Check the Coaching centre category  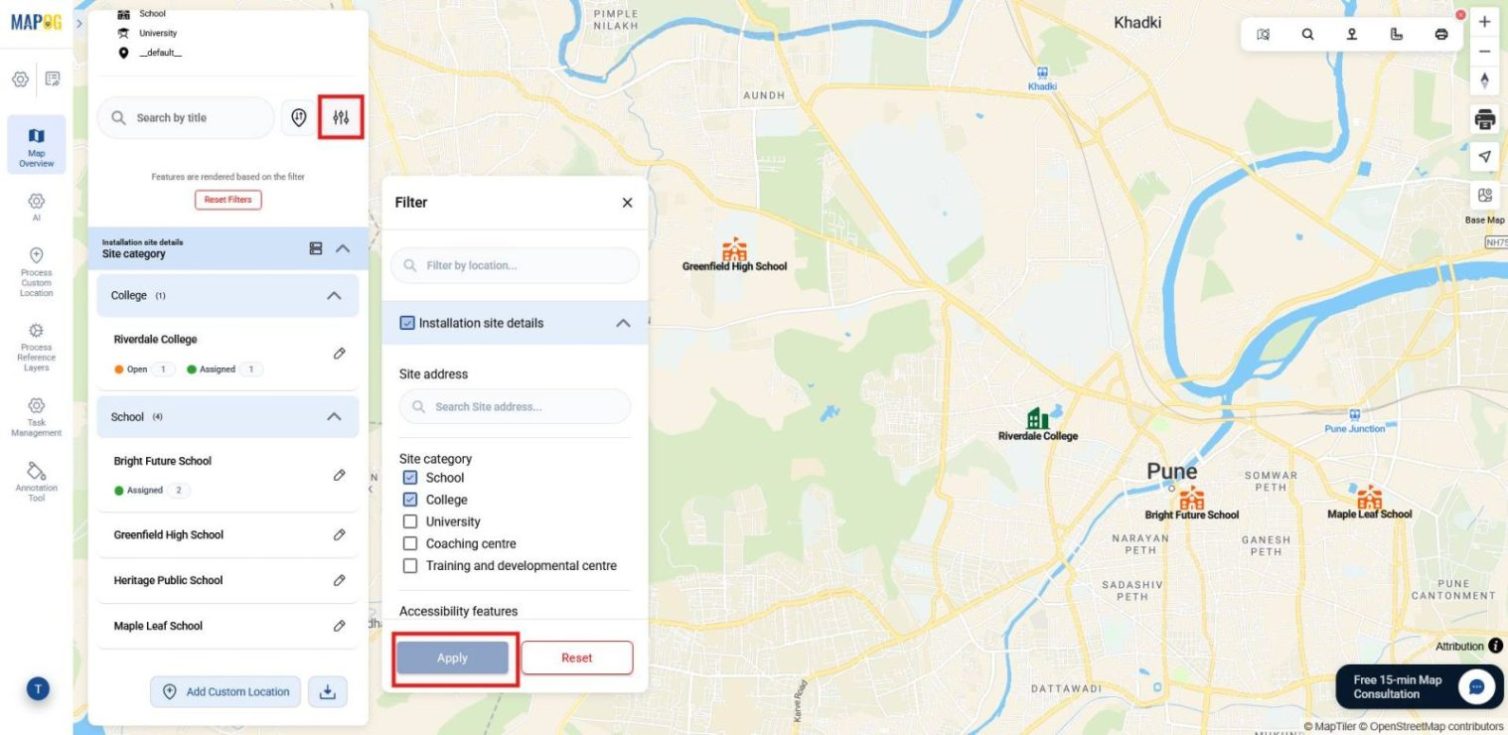pyautogui.click(x=409, y=543)
